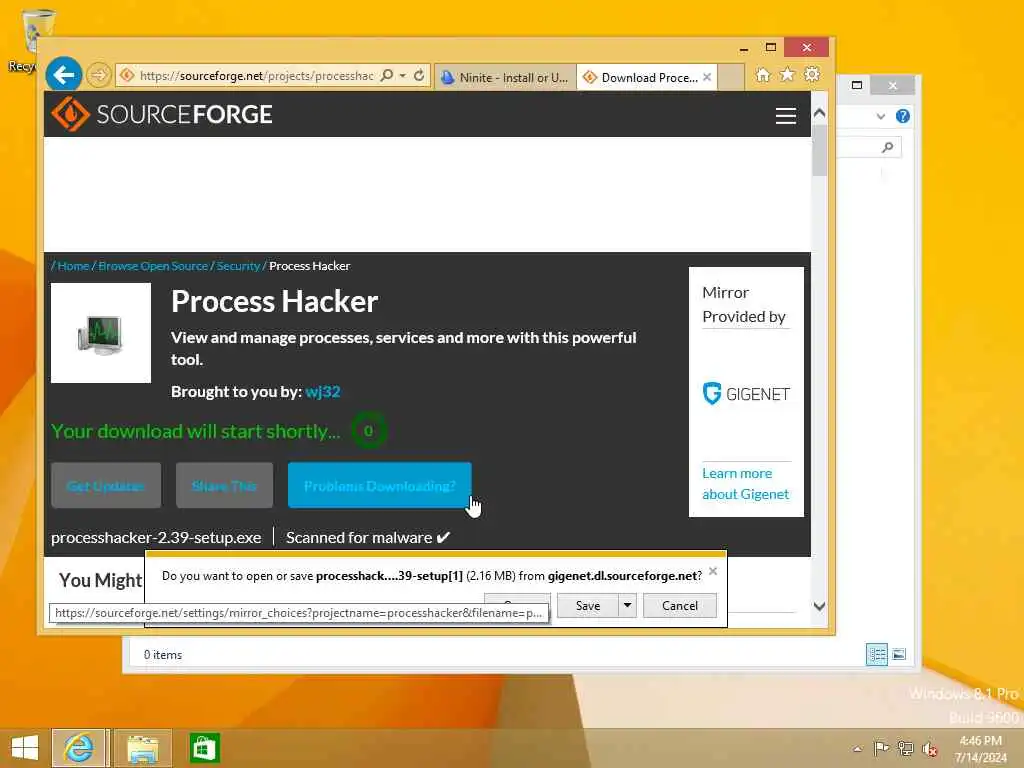The width and height of the screenshot is (1024, 768).
Task: Open File Explorer from the taskbar
Action: click(143, 748)
